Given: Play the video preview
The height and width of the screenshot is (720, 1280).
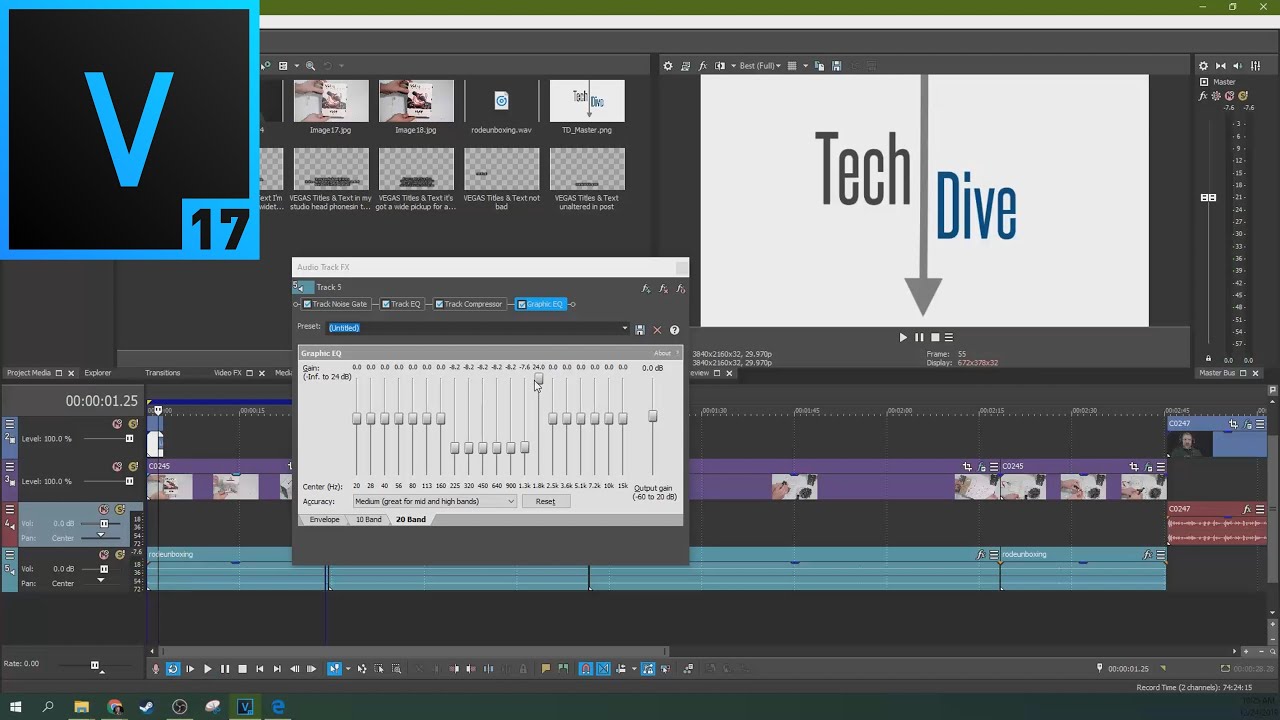Looking at the screenshot, I should tap(903, 337).
